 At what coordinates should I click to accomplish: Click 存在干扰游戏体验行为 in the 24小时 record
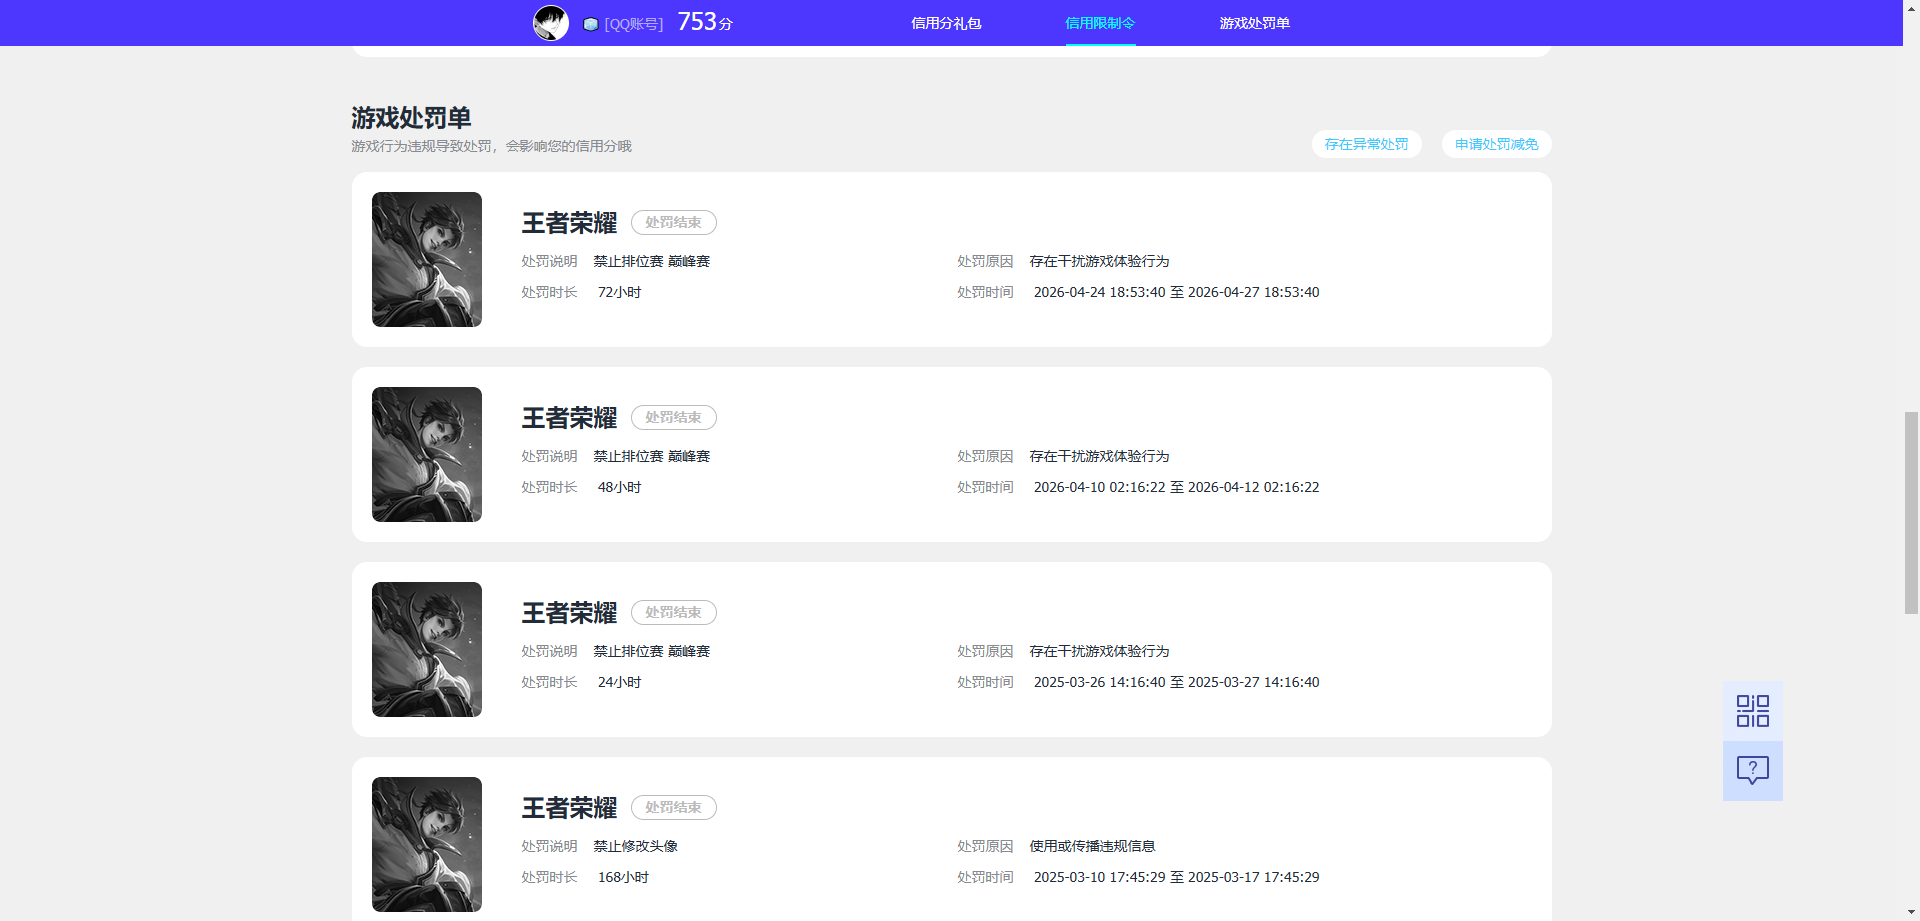tap(1099, 651)
